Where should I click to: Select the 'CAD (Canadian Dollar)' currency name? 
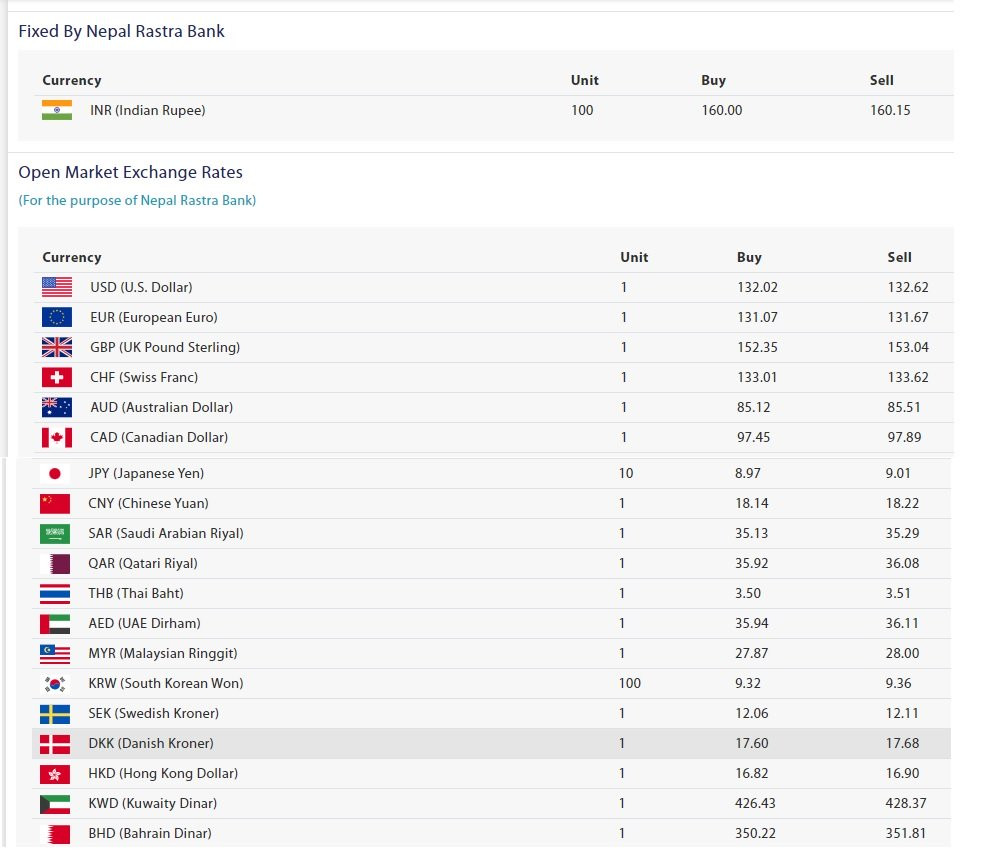[x=159, y=438]
